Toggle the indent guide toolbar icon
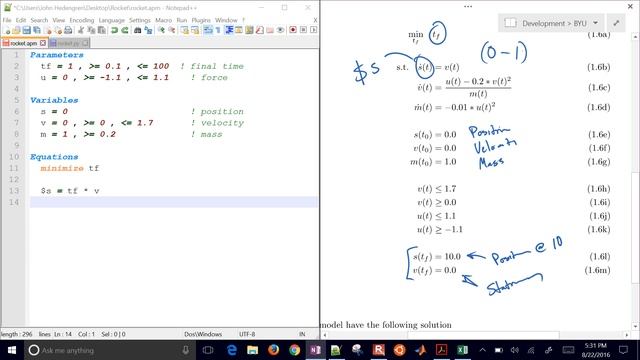This screenshot has width=640, height=360. (229, 30)
